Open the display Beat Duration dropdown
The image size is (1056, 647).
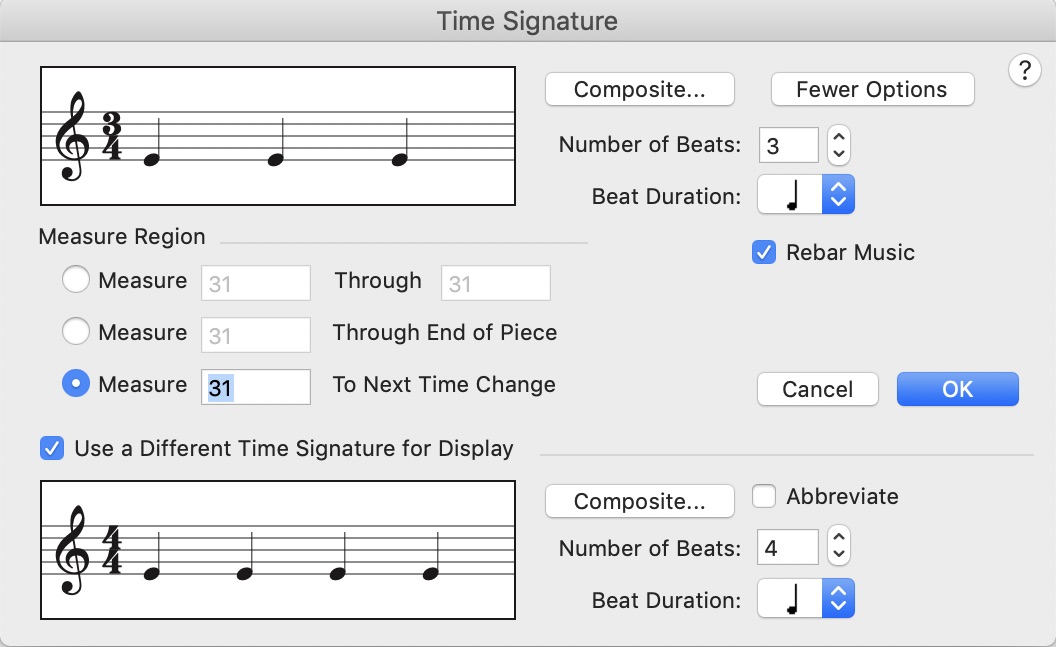807,599
